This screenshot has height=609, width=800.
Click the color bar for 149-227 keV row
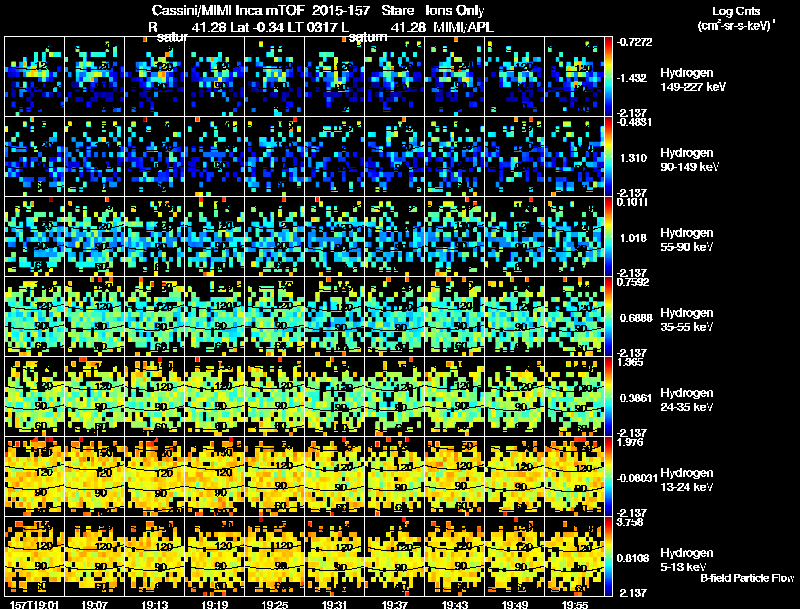pos(608,77)
